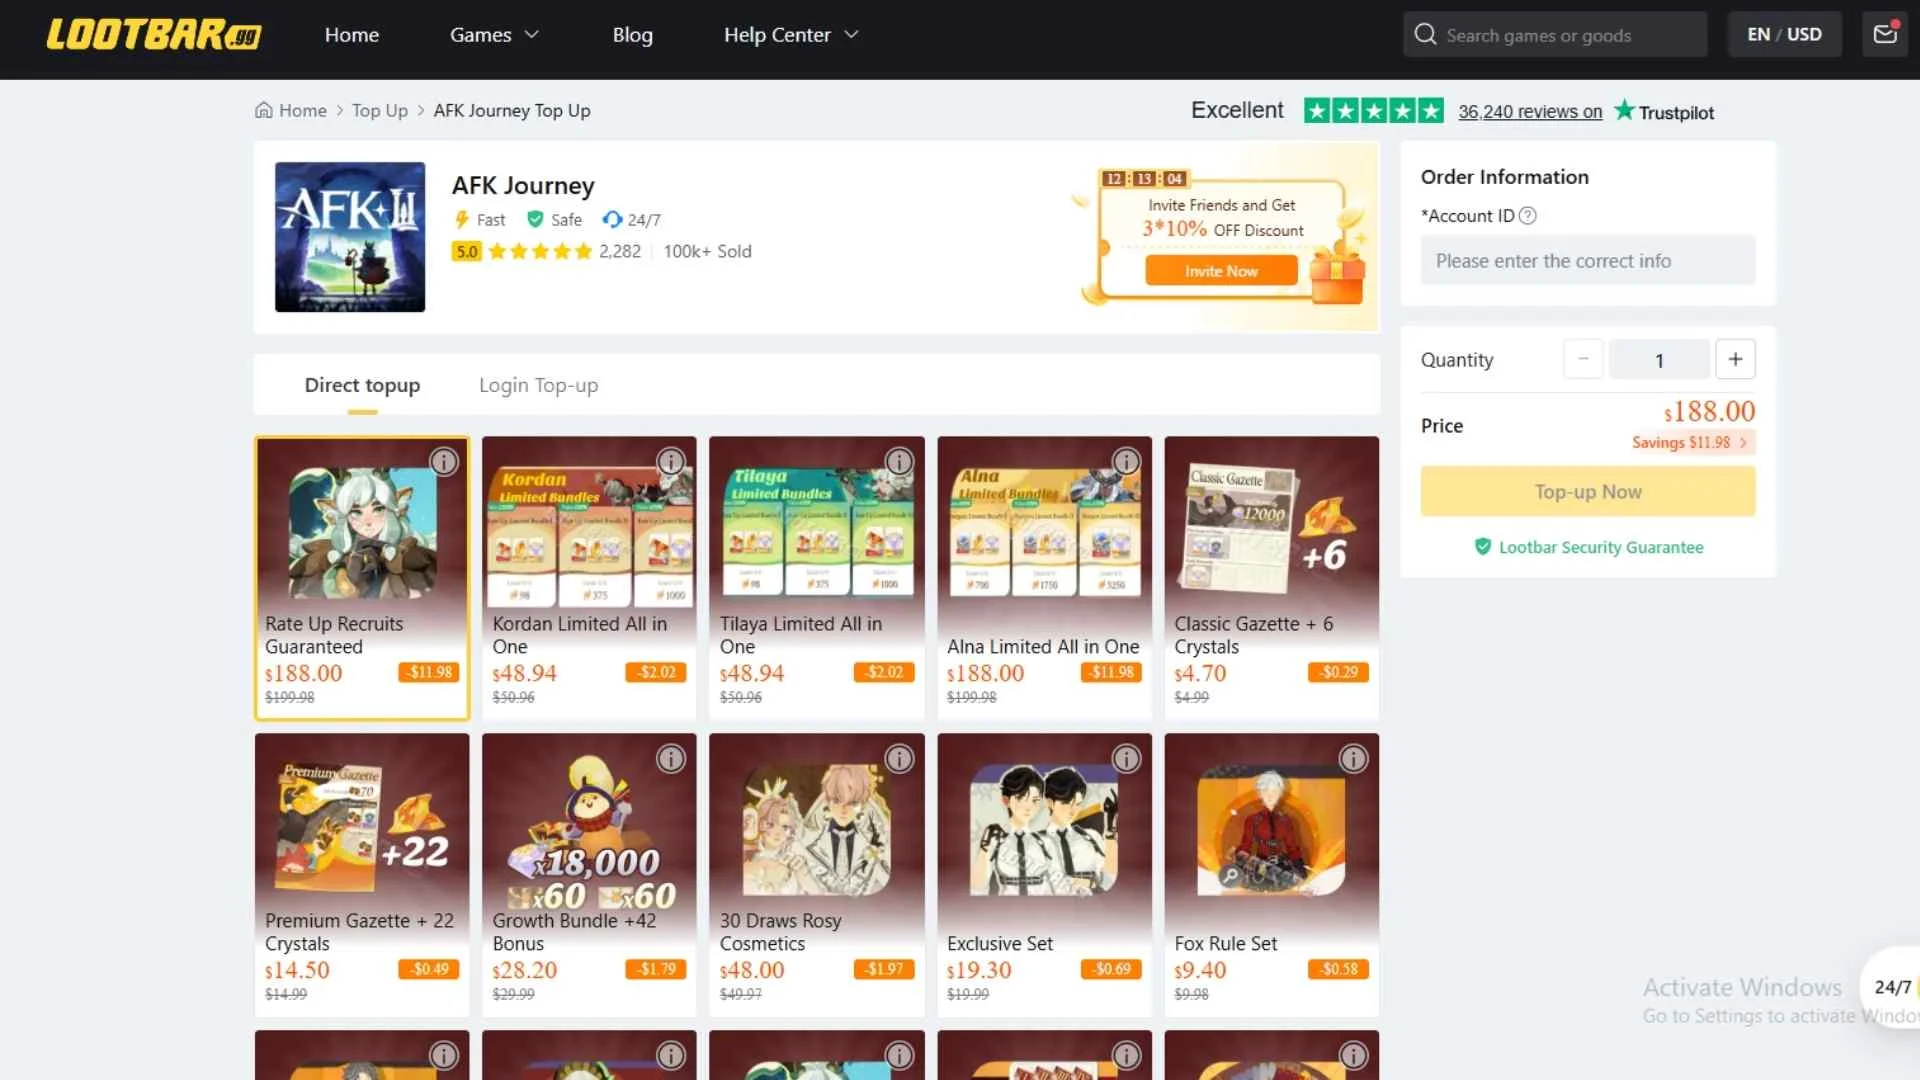Open the 36,240 reviews Trustpilot link
1920x1080 pixels.
(1529, 112)
